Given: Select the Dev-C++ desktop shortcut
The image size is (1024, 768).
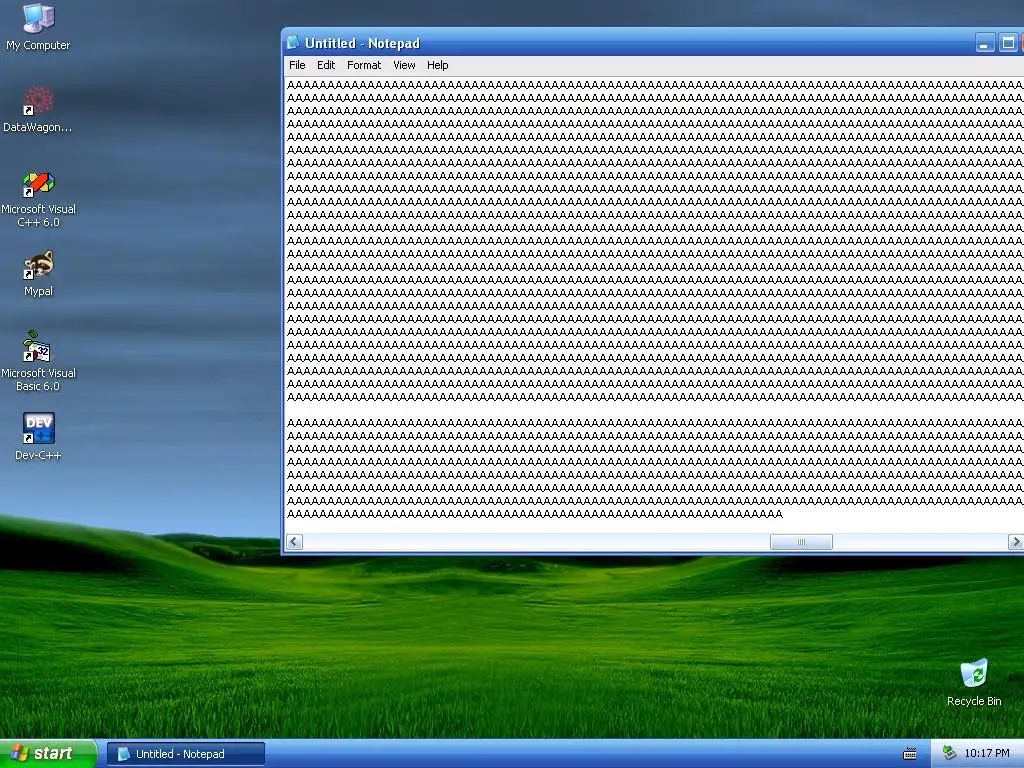Looking at the screenshot, I should [x=38, y=436].
